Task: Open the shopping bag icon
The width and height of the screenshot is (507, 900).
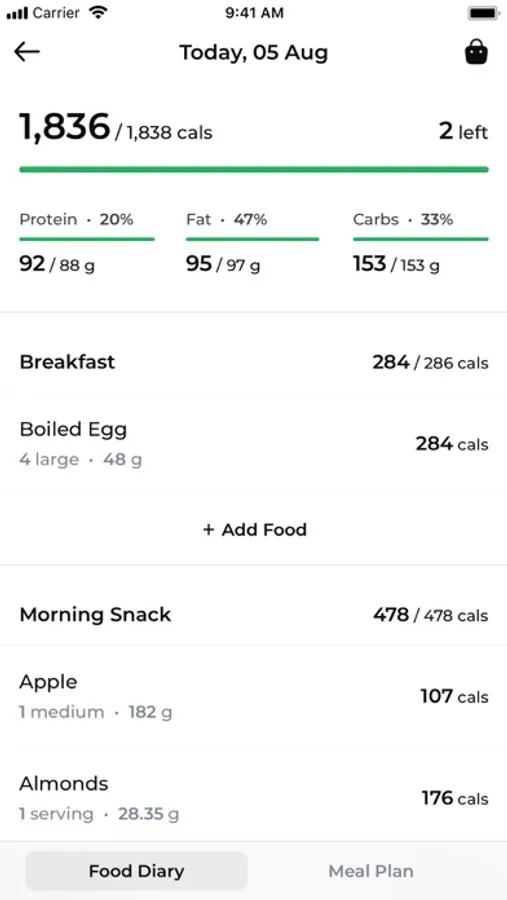Action: [476, 52]
